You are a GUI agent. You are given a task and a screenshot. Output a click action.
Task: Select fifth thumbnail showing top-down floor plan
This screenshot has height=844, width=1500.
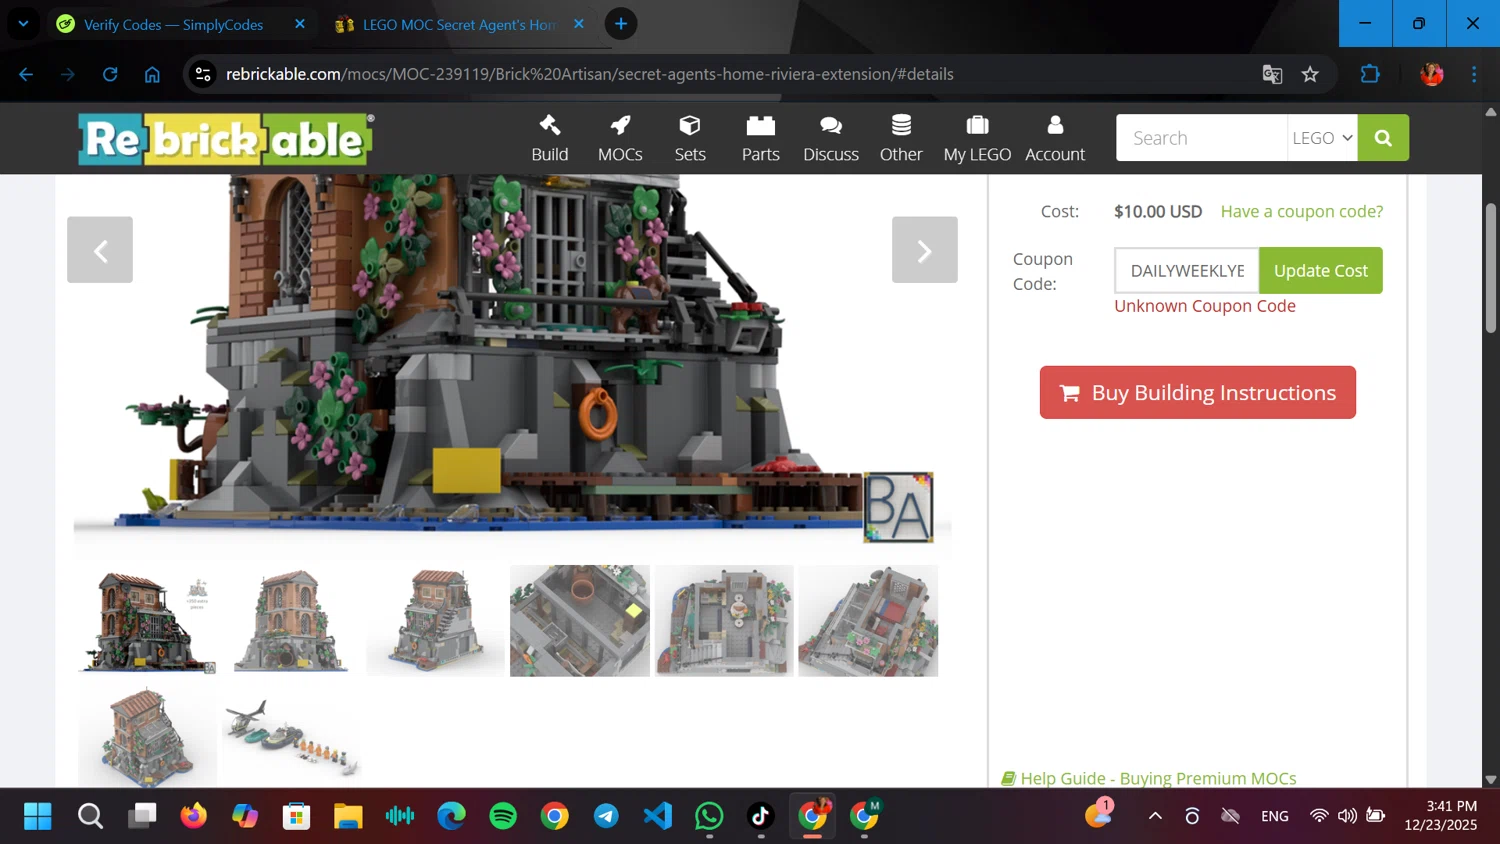click(724, 621)
